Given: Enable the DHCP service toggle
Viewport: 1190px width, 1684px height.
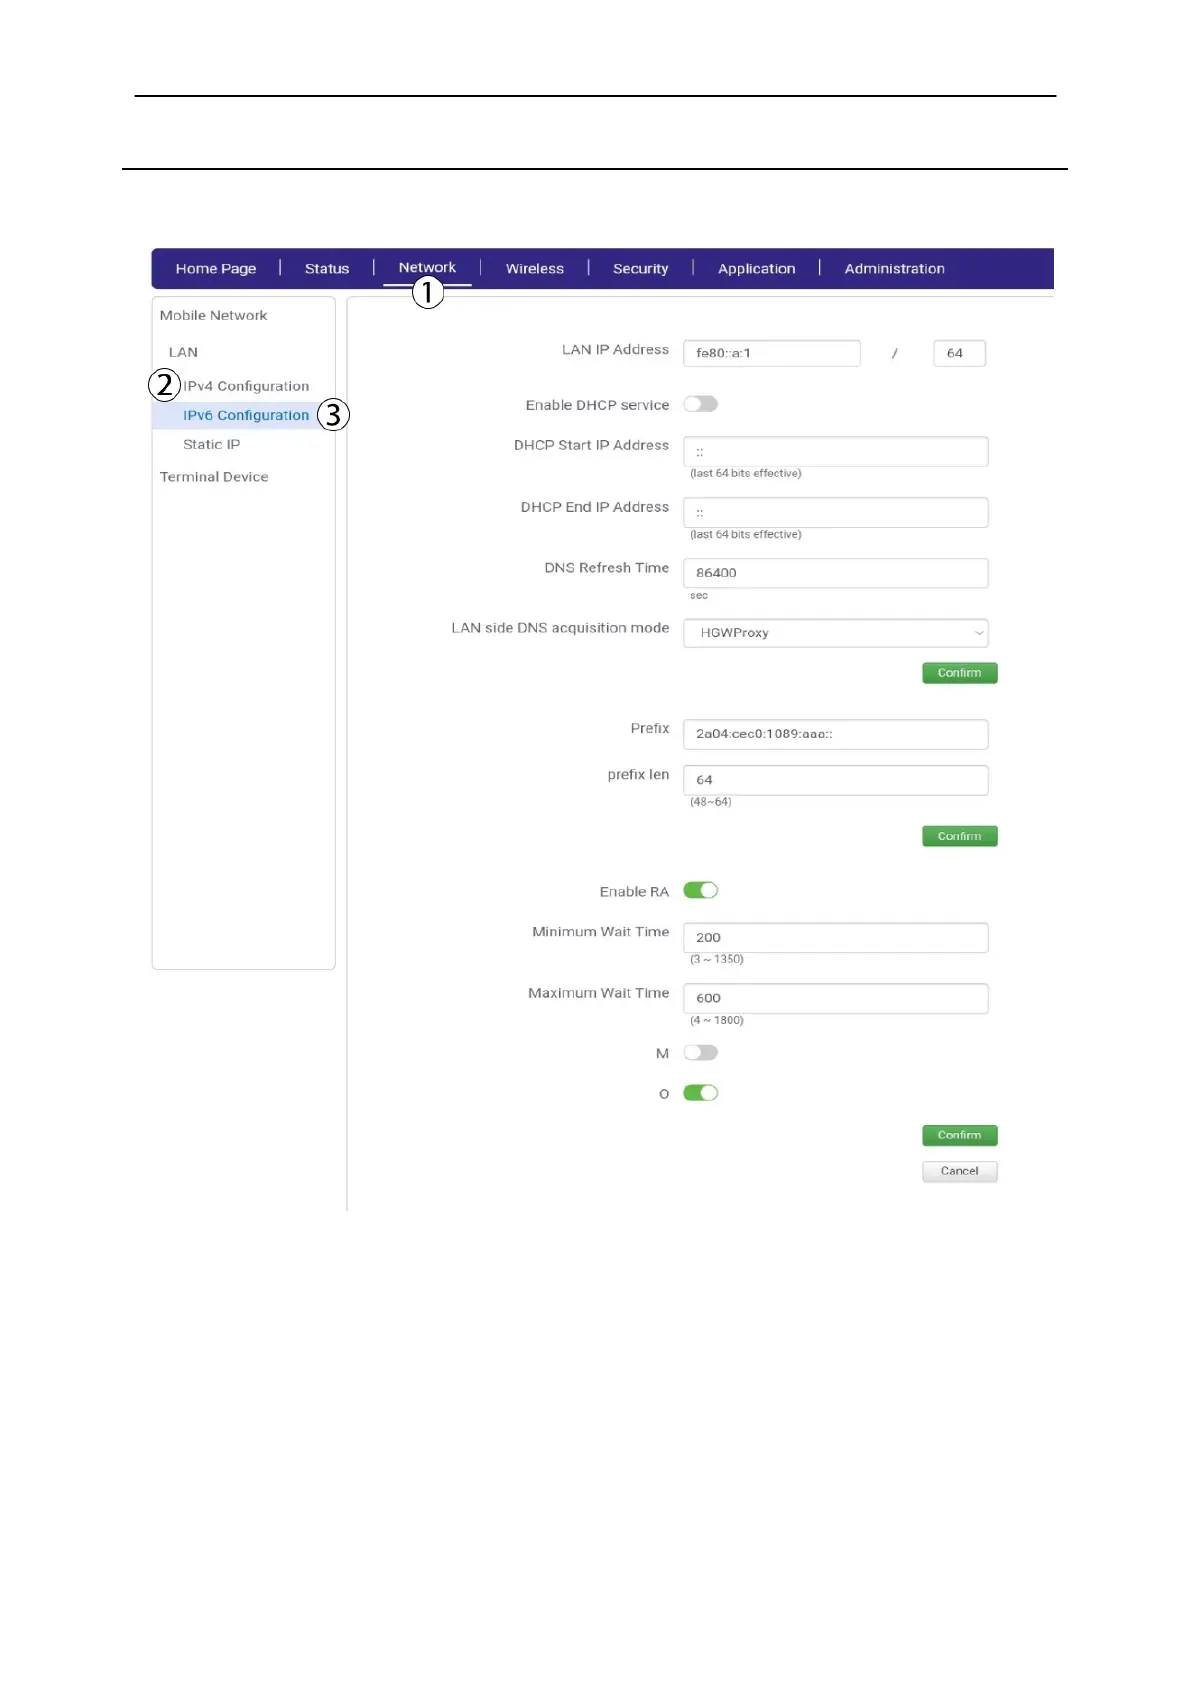Looking at the screenshot, I should pos(700,404).
